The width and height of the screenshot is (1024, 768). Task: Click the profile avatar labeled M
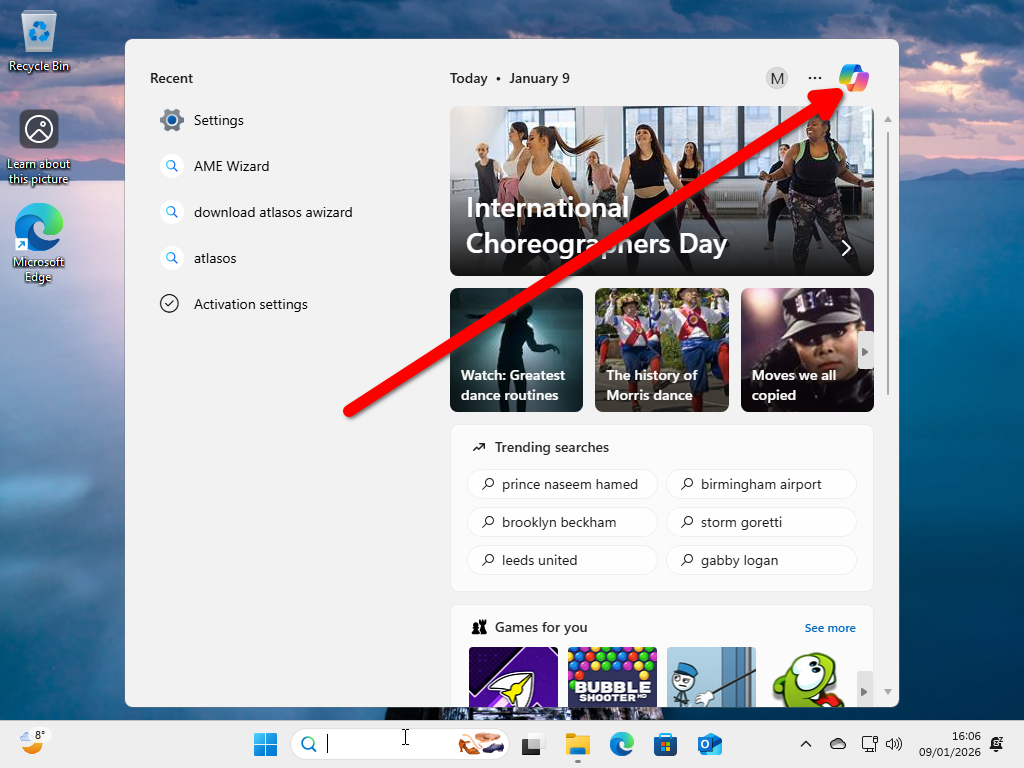click(777, 78)
